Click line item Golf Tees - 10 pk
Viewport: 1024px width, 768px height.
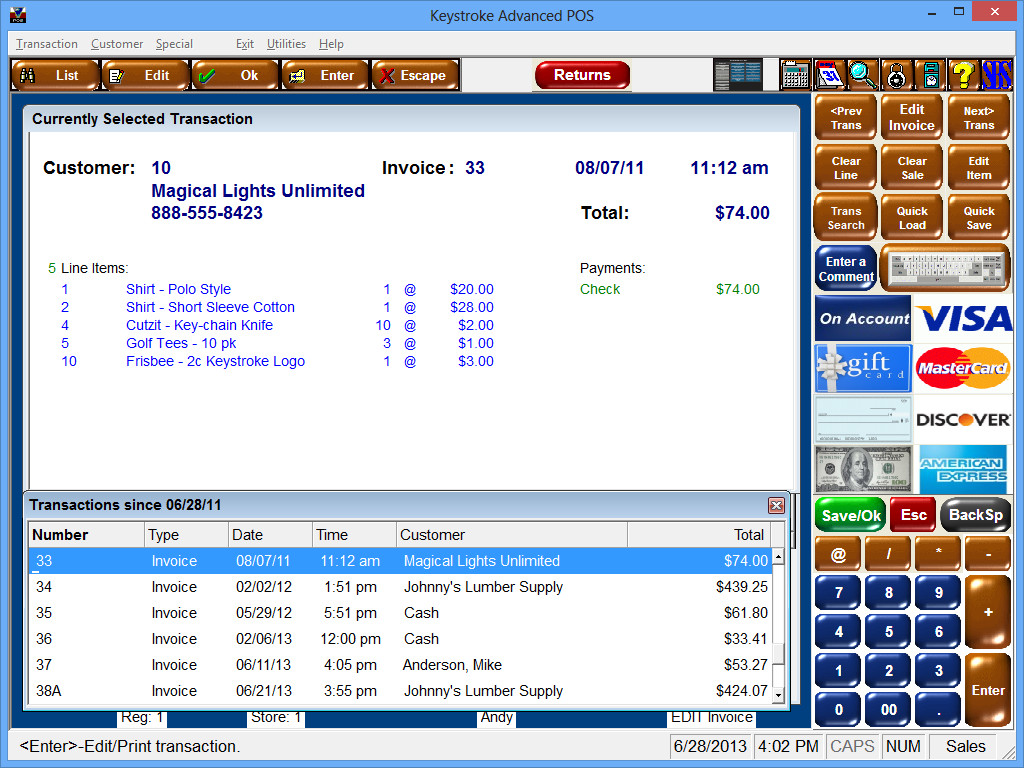tap(181, 344)
